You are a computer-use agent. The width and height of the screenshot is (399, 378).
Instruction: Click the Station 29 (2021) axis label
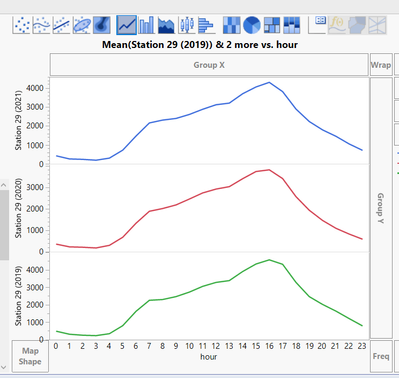[18, 120]
